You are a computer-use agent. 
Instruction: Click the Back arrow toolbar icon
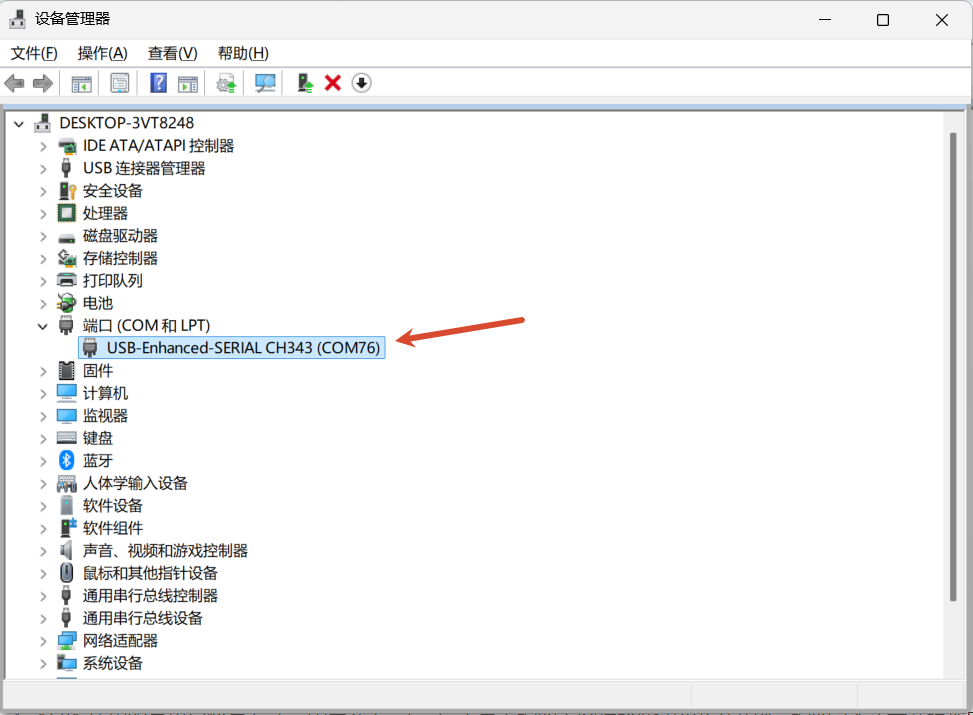point(14,83)
